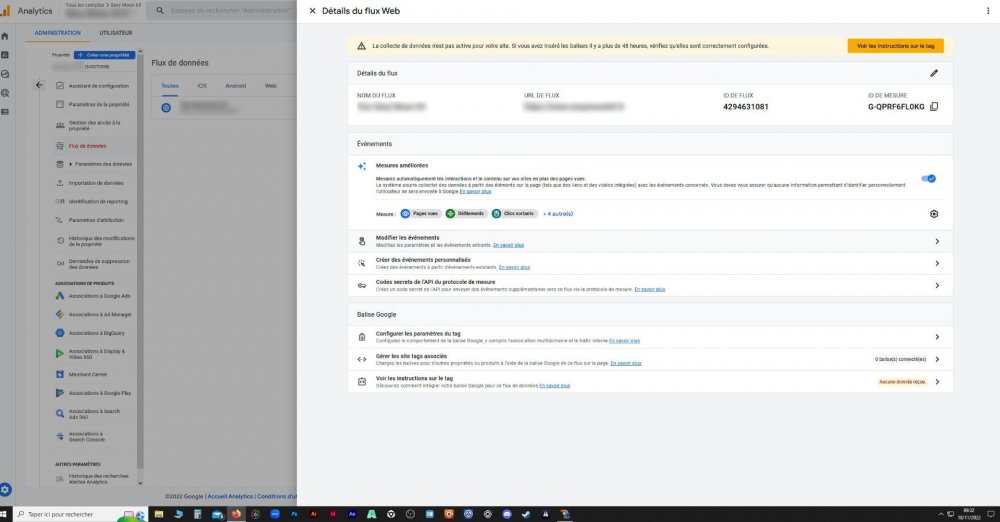
Task: Open Firefox from the taskbar
Action: (236, 514)
